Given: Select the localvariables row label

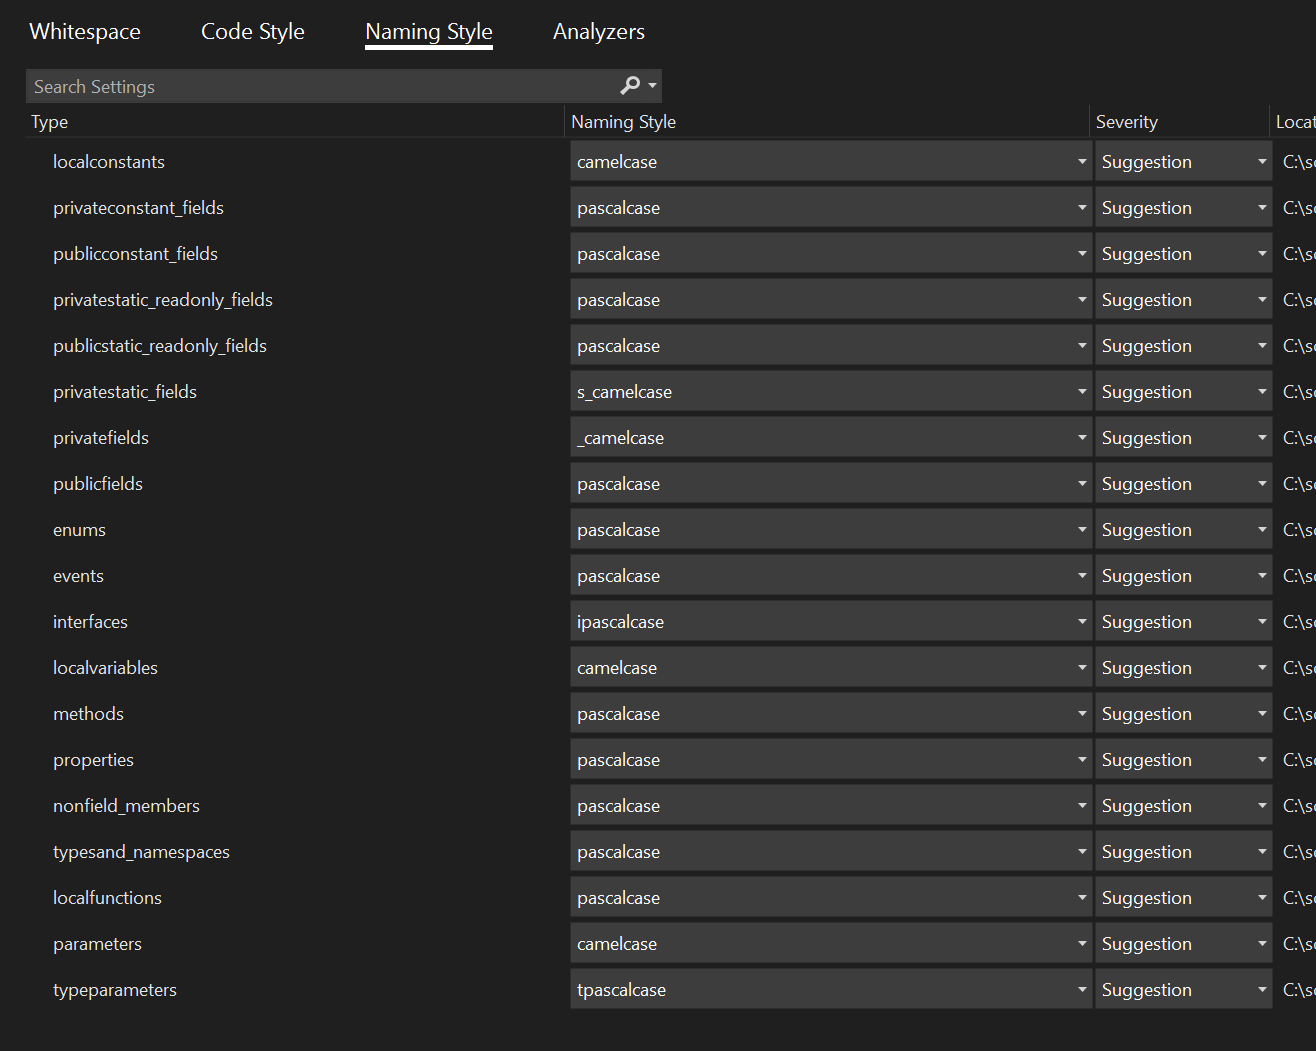Looking at the screenshot, I should (x=105, y=668).
